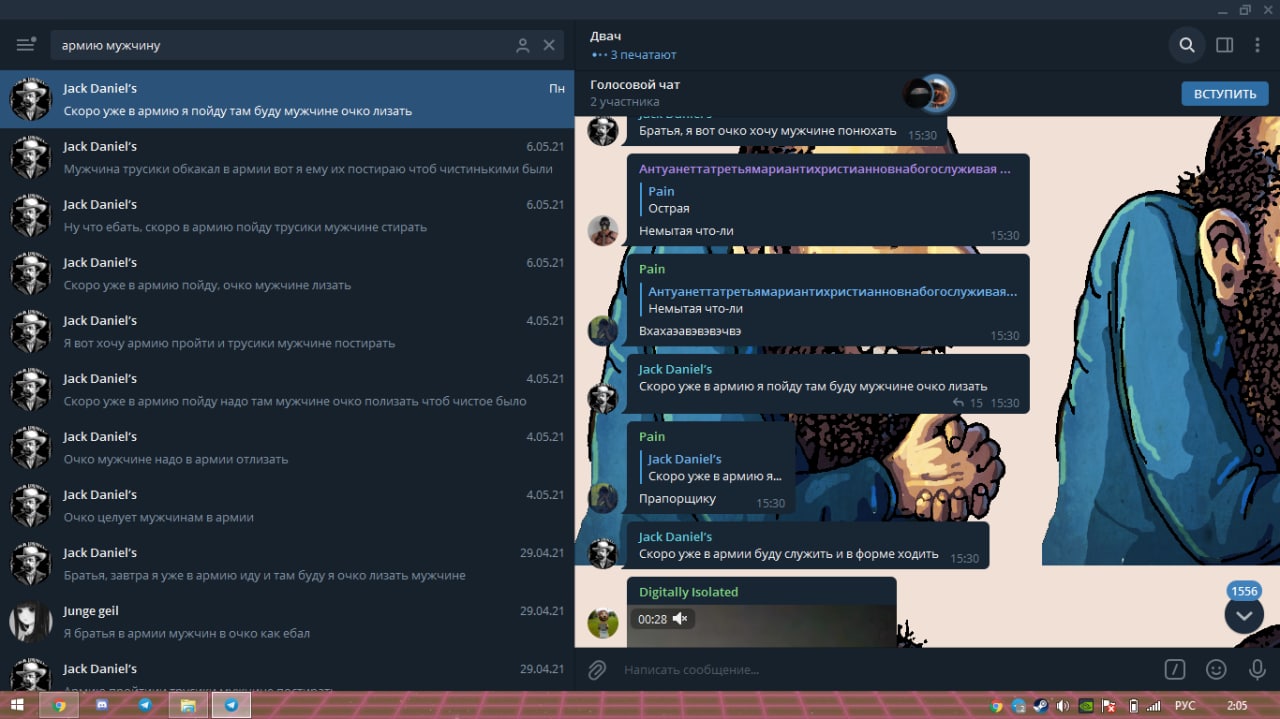Screen dimensions: 1280x719
Task: Click the ВСТУПИТЬ voice chat button
Action: click(1224, 94)
